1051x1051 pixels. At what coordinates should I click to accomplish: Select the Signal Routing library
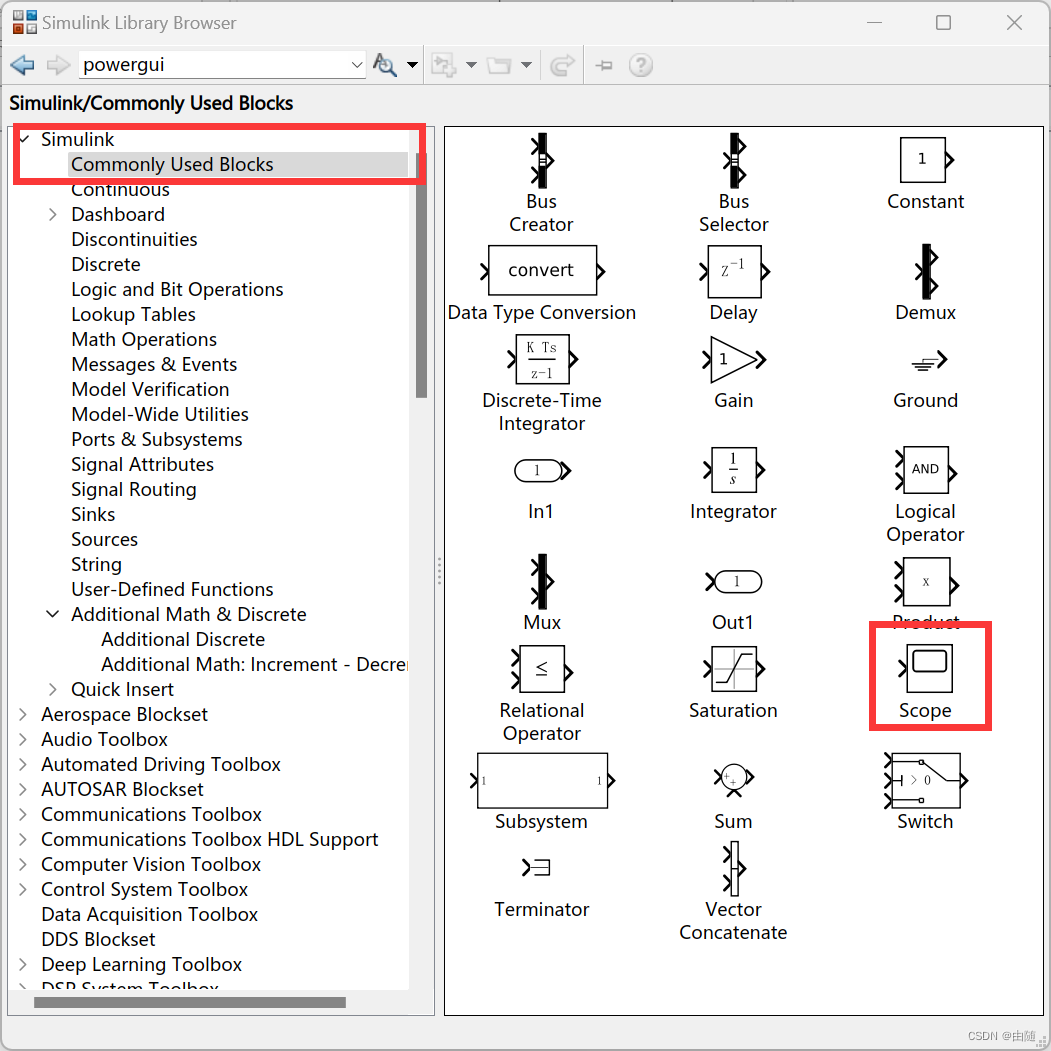(134, 489)
